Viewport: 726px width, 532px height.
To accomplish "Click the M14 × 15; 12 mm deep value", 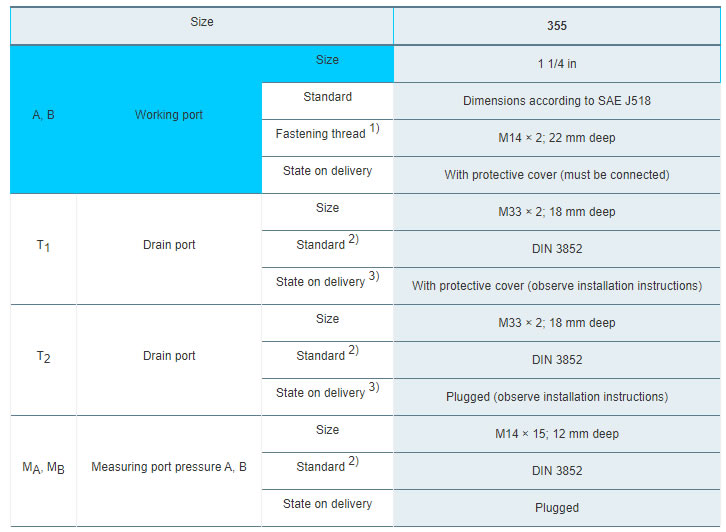I will tap(557, 434).
